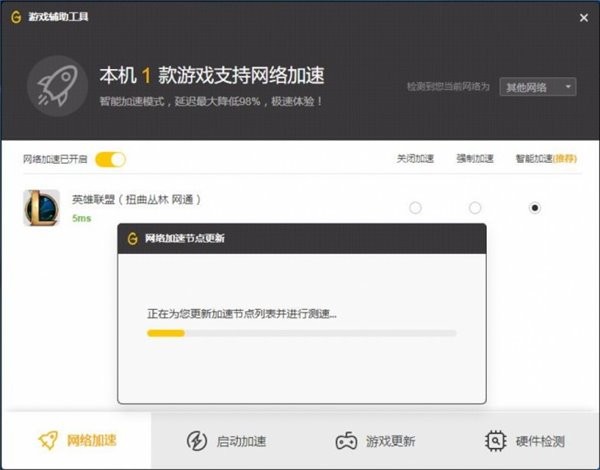
Task: Click the yellow G logo in title bar
Action: [x=18, y=17]
